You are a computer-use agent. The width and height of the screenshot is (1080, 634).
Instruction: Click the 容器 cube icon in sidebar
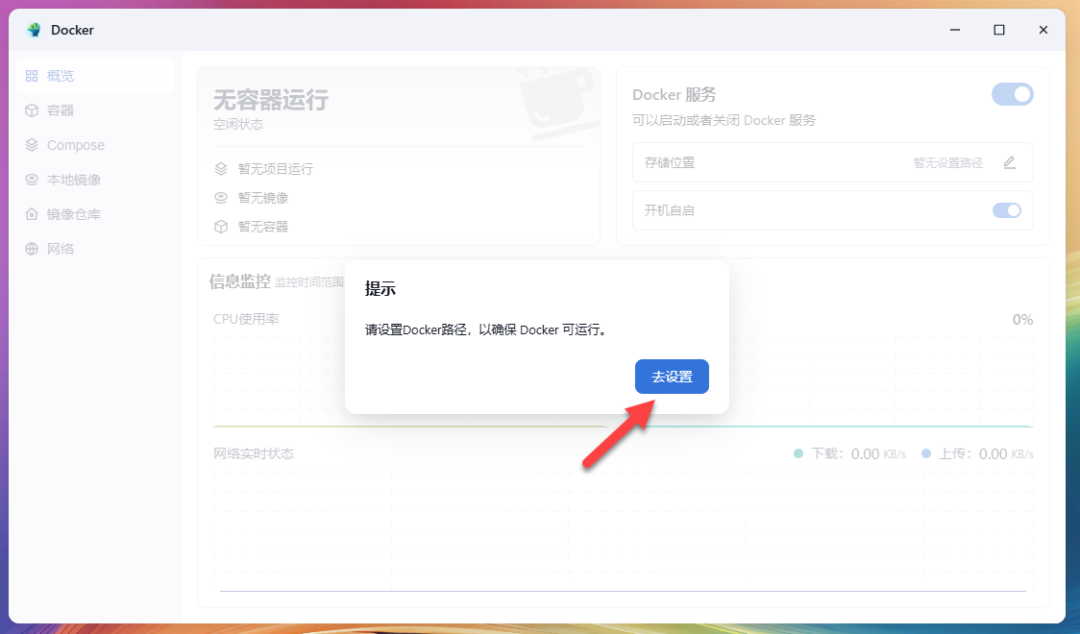click(x=32, y=110)
